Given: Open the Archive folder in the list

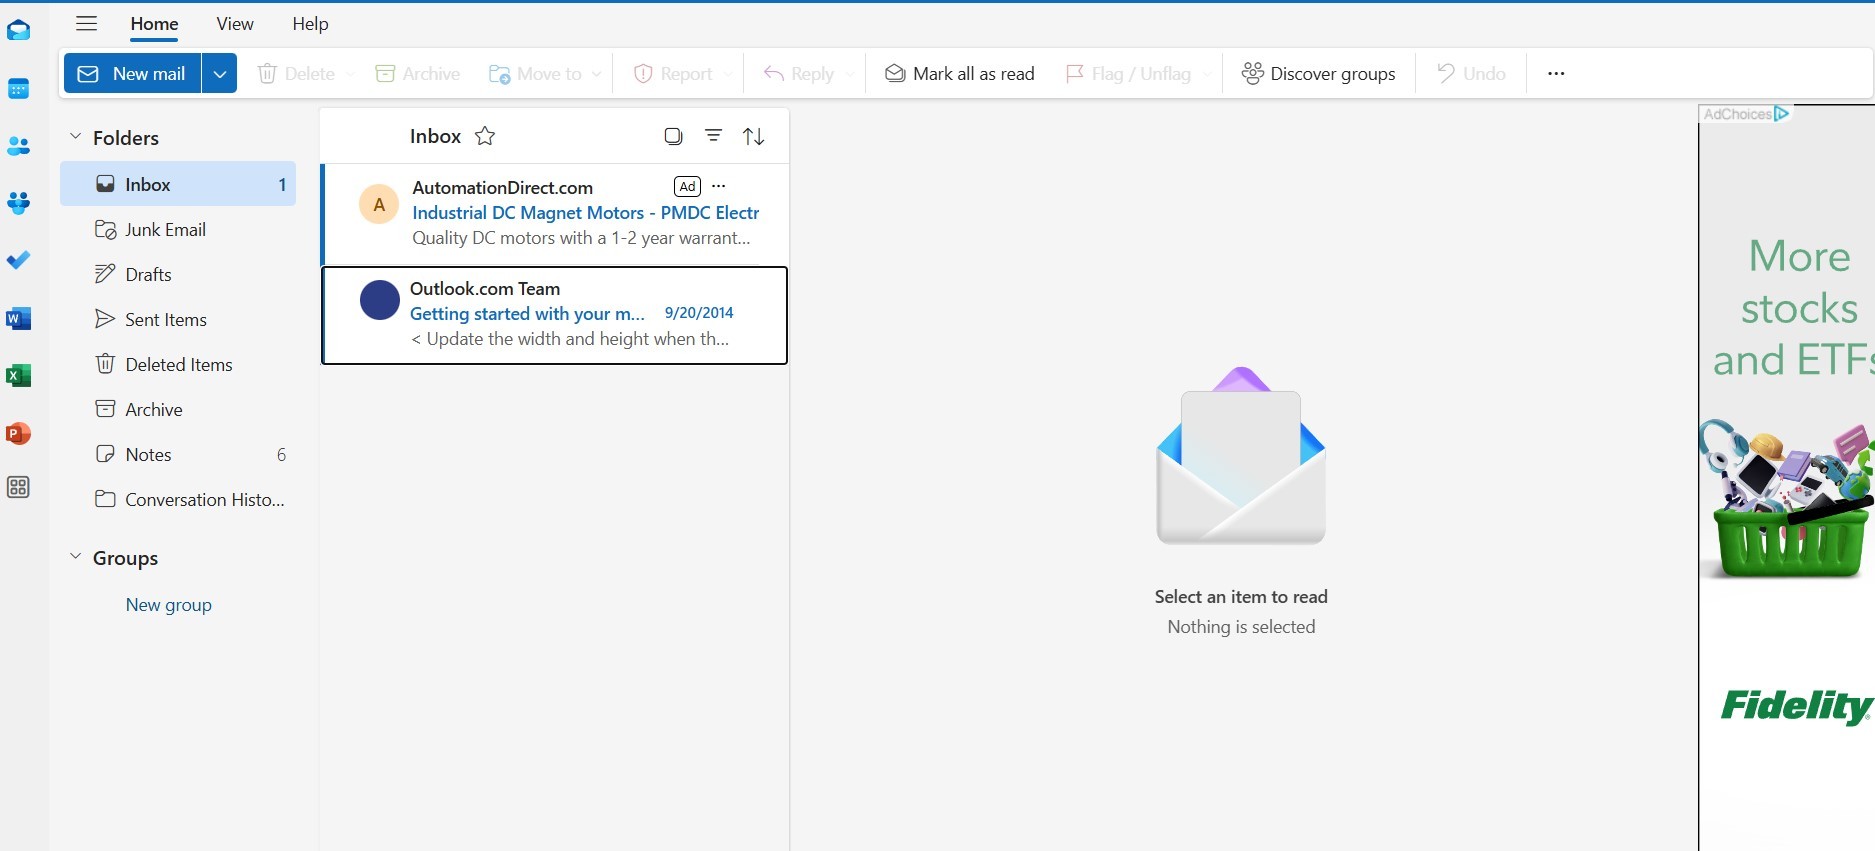Looking at the screenshot, I should (x=178, y=409).
